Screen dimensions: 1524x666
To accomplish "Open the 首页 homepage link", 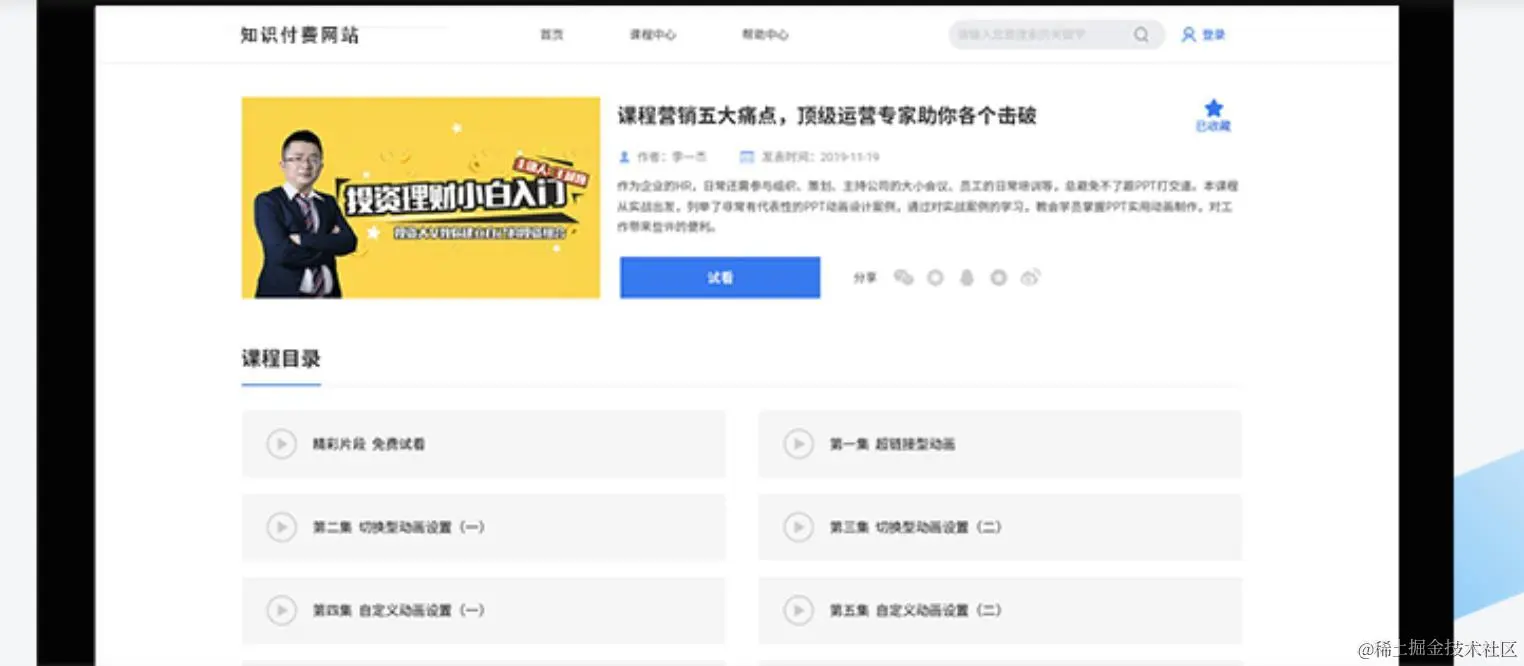I will (x=551, y=34).
